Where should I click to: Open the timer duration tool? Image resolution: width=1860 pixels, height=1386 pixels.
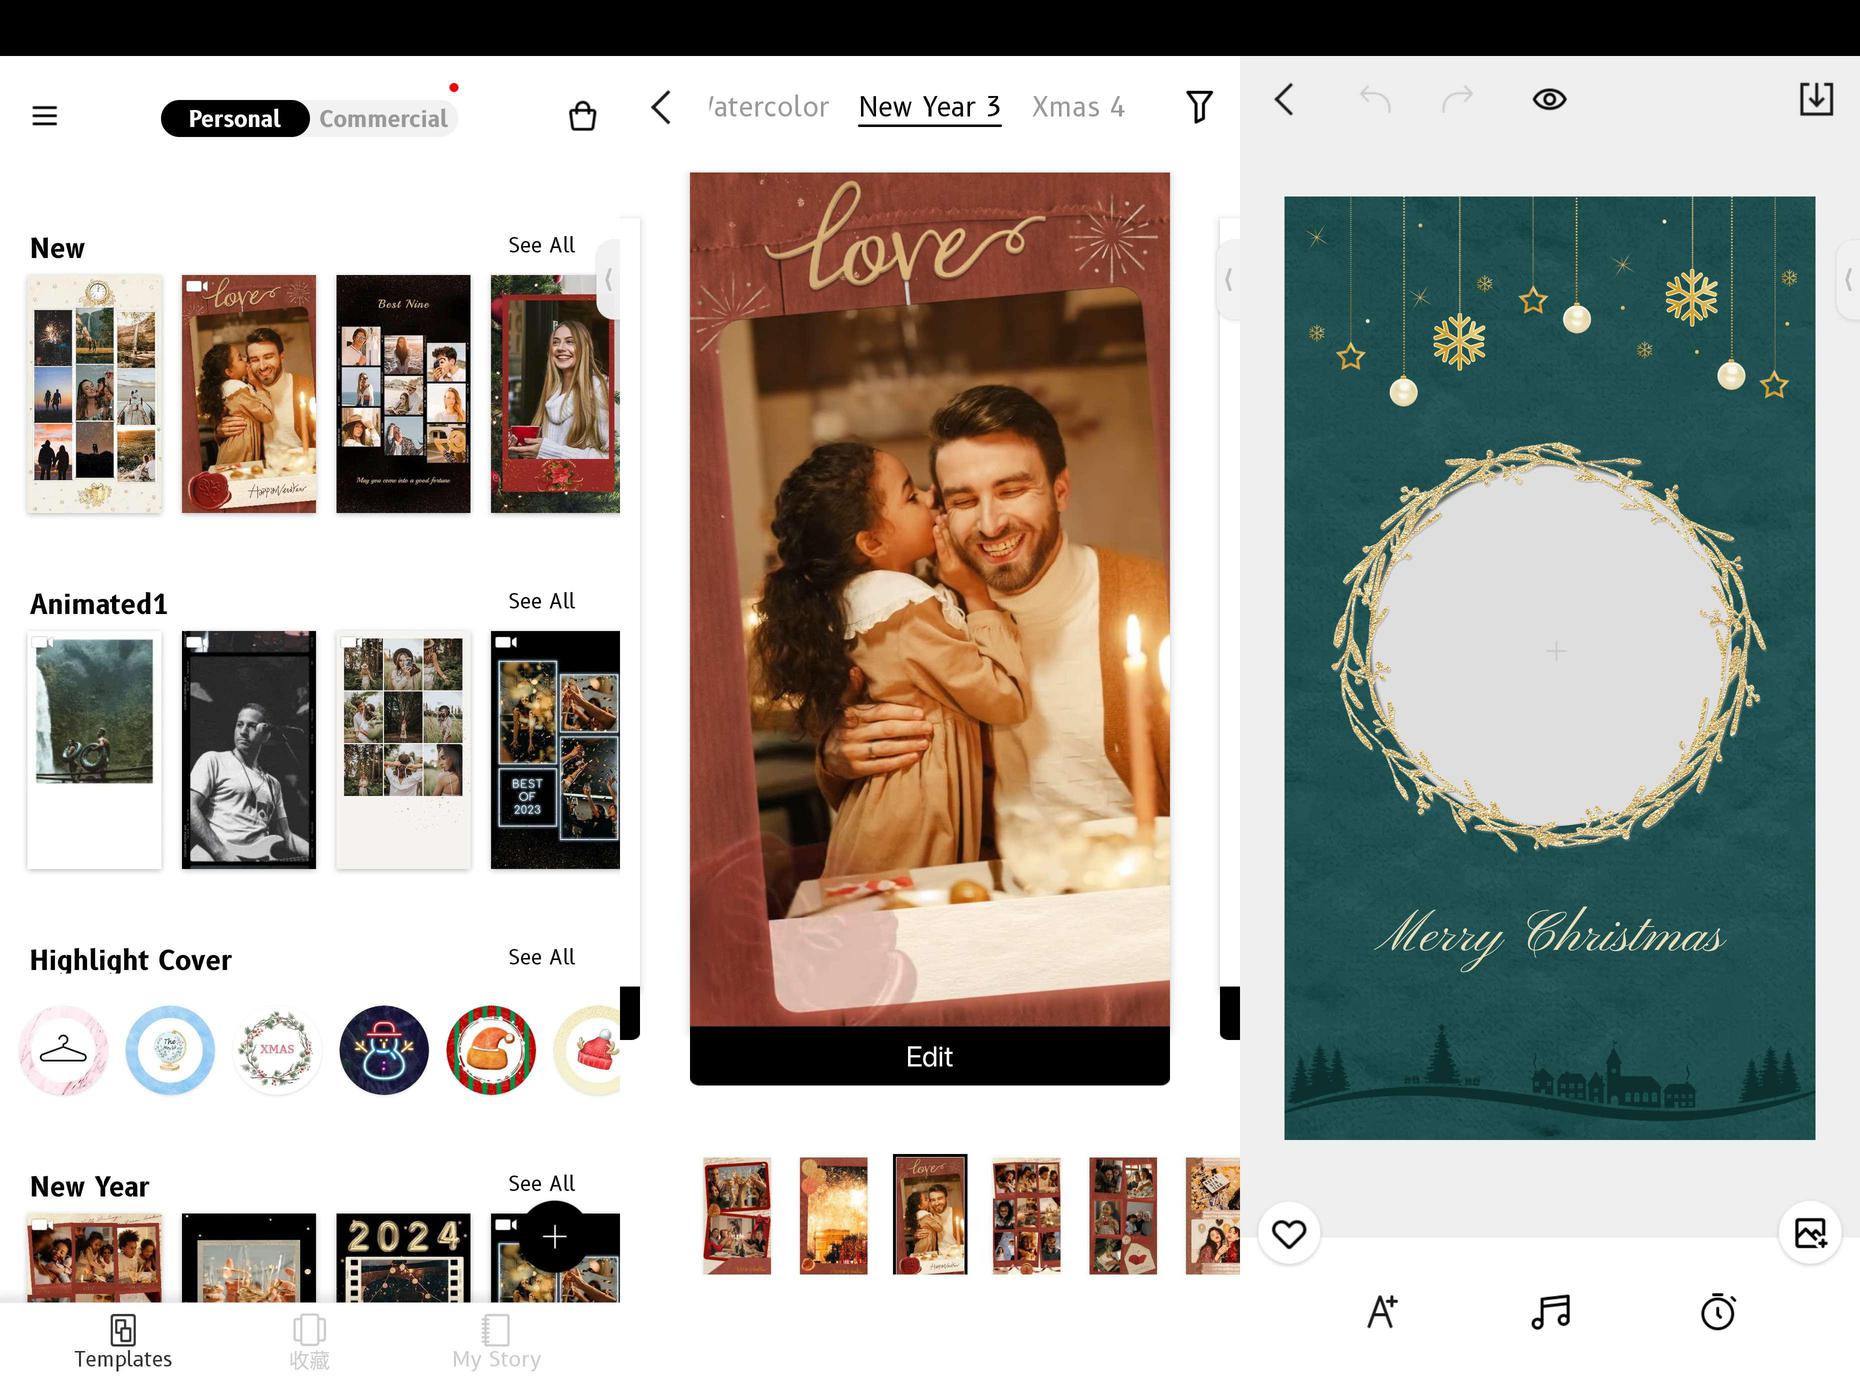(x=1717, y=1311)
